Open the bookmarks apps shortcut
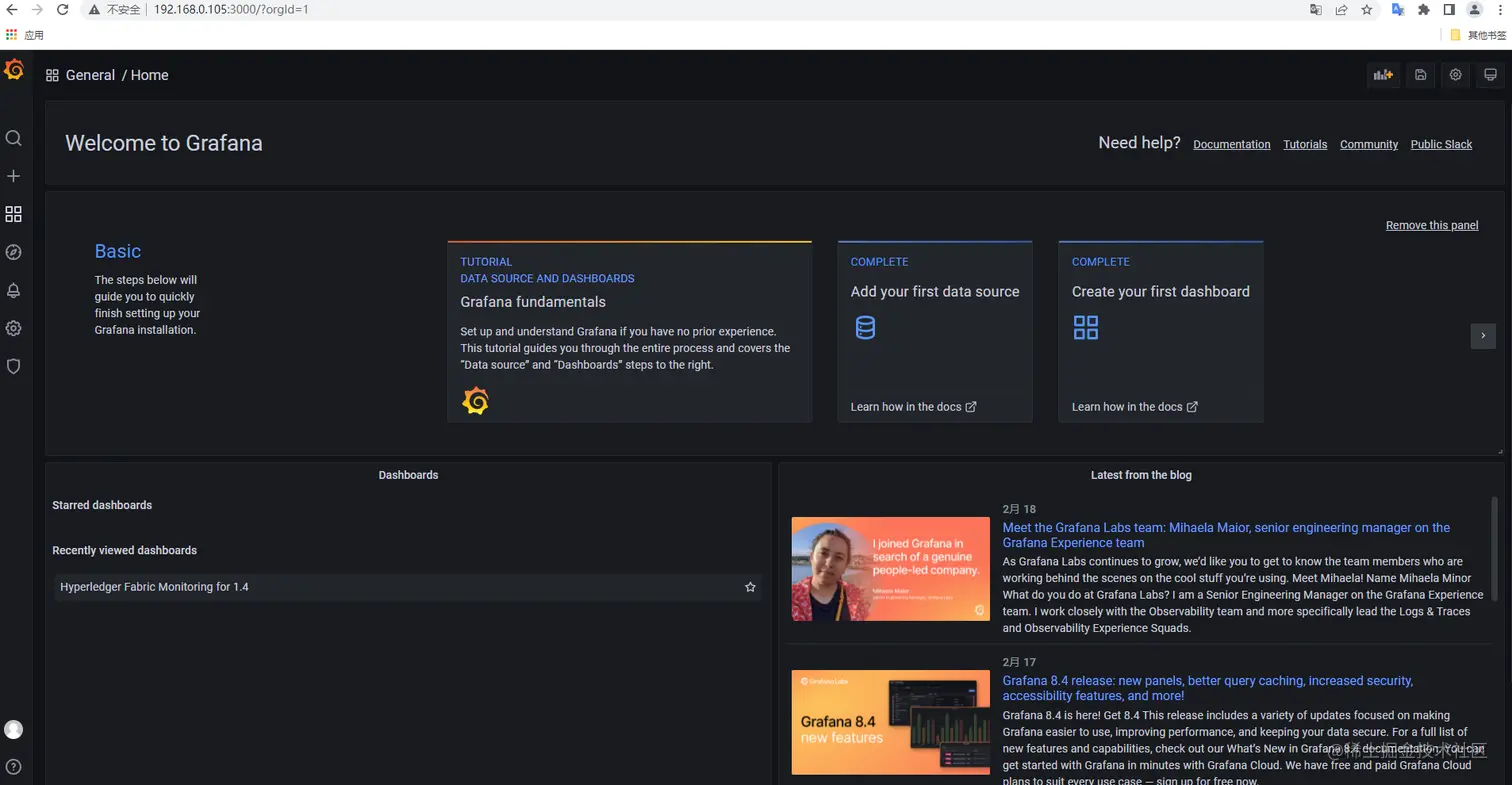 pyautogui.click(x=25, y=34)
